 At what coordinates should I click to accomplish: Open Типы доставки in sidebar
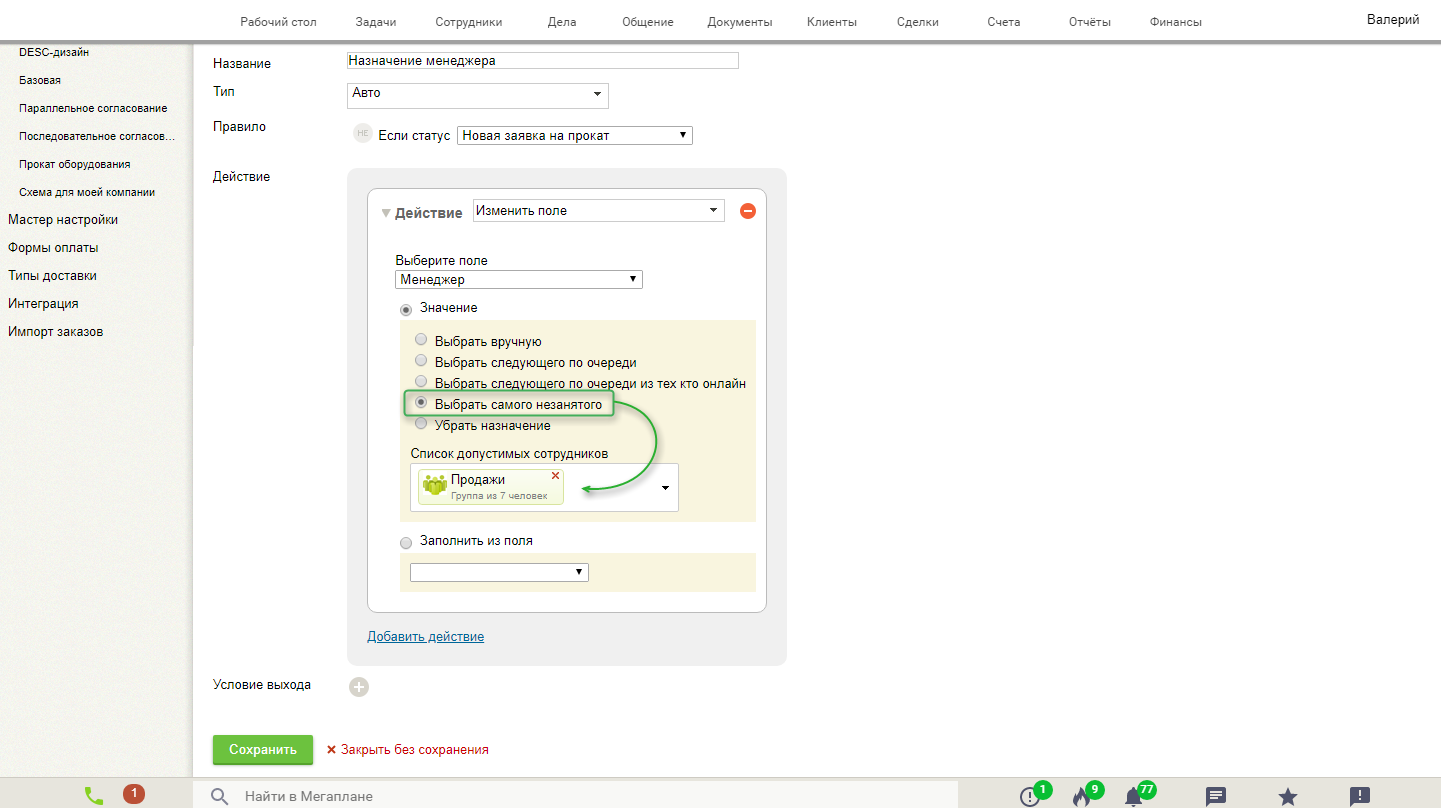click(52, 276)
